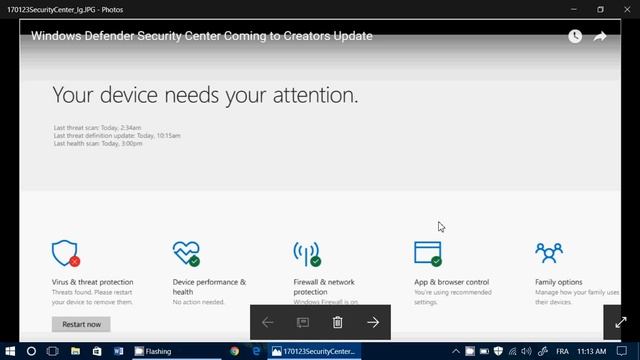Click FRA language indicator
This screenshot has height=360, width=640.
562,351
